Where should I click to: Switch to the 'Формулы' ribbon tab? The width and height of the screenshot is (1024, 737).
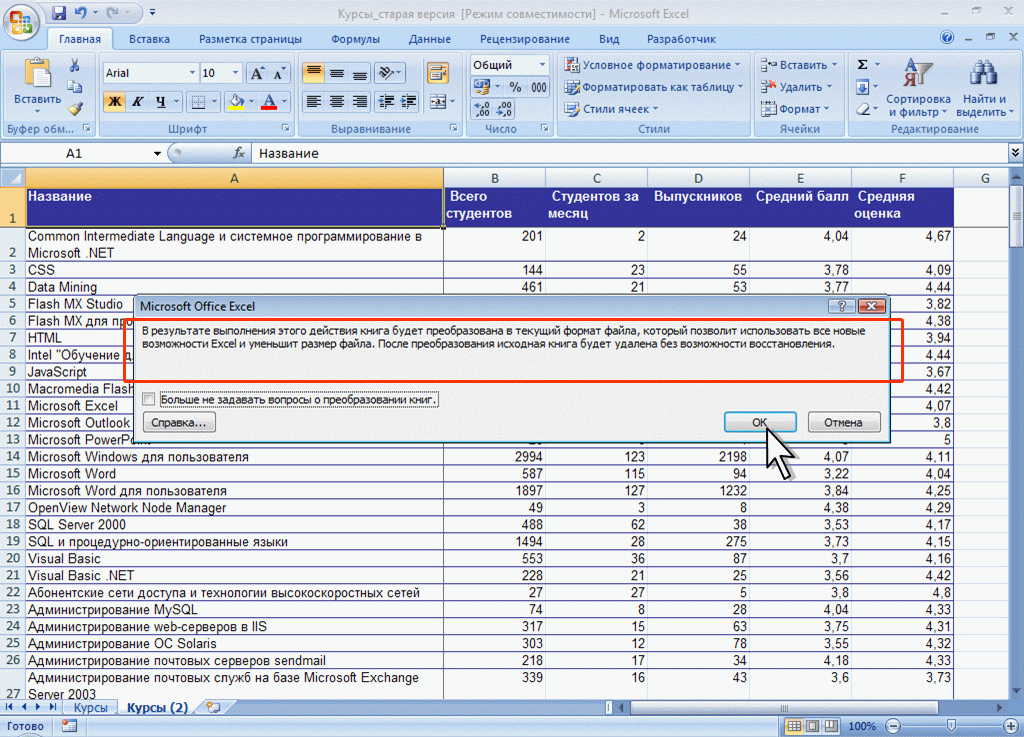tap(355, 39)
